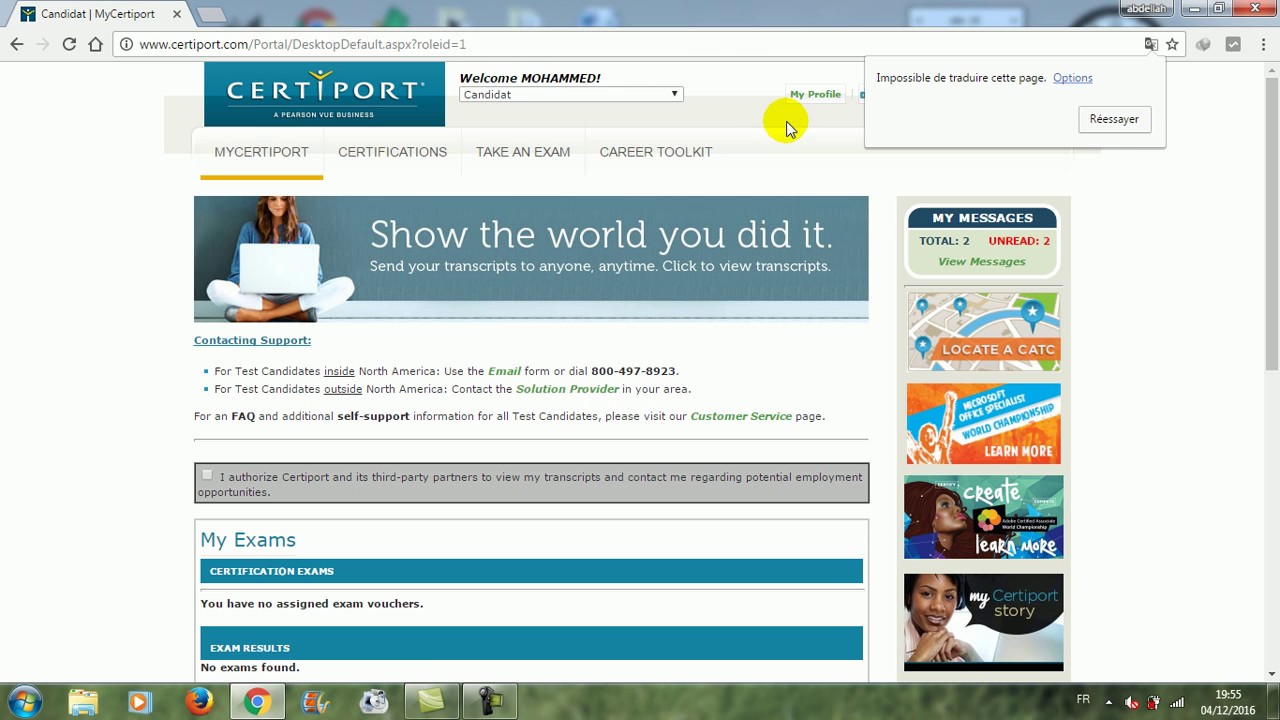Viewport: 1280px width, 720px height.
Task: Open the Solution Provider link
Action: tap(567, 389)
